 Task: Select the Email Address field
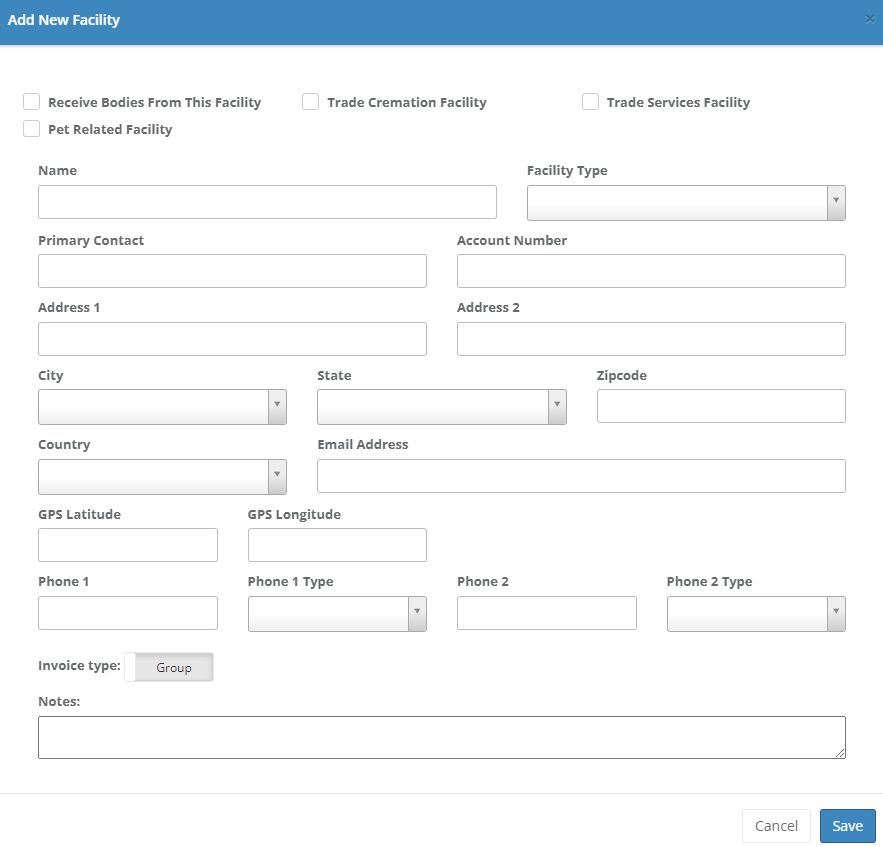coord(581,476)
